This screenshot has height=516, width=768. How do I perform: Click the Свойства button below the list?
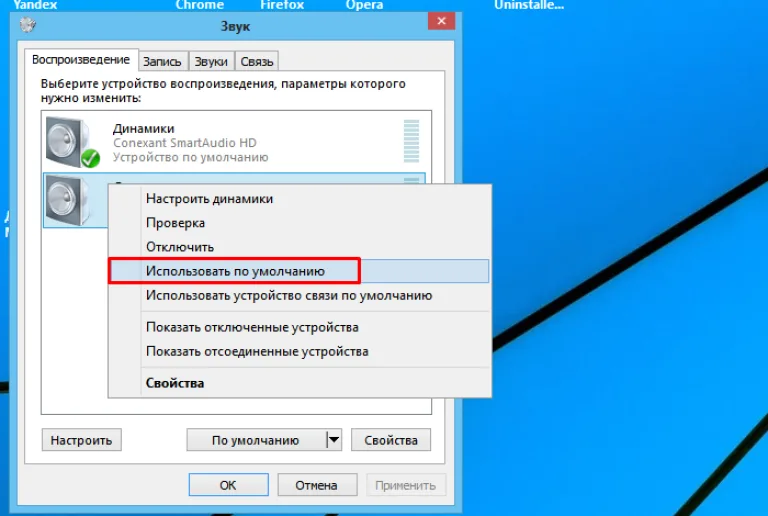point(391,440)
